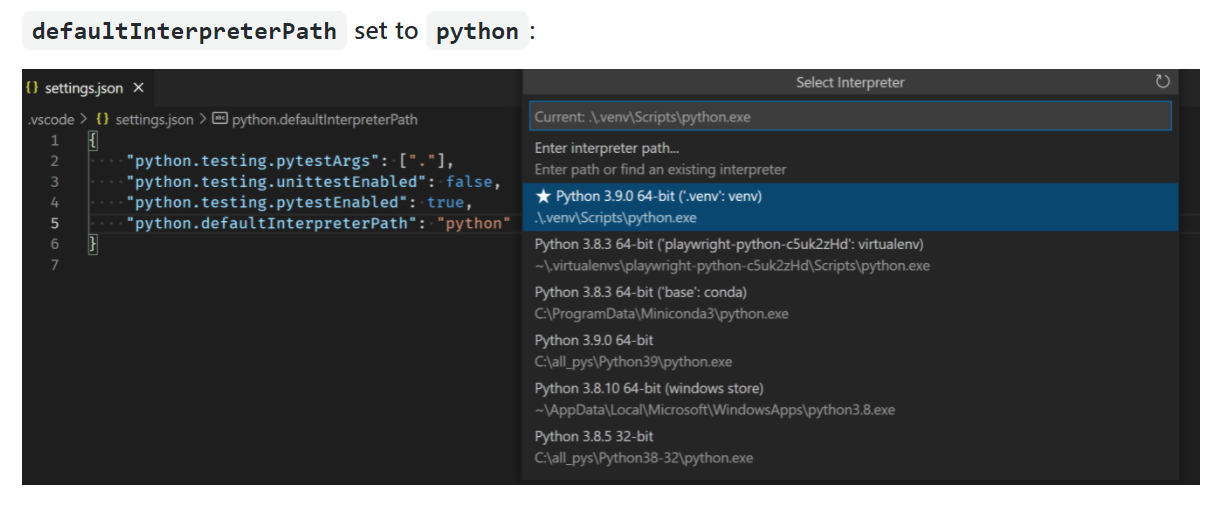1217x511 pixels.
Task: Select Python 3.8.3 64-bit ('base': conda)
Action: pyautogui.click(x=851, y=303)
